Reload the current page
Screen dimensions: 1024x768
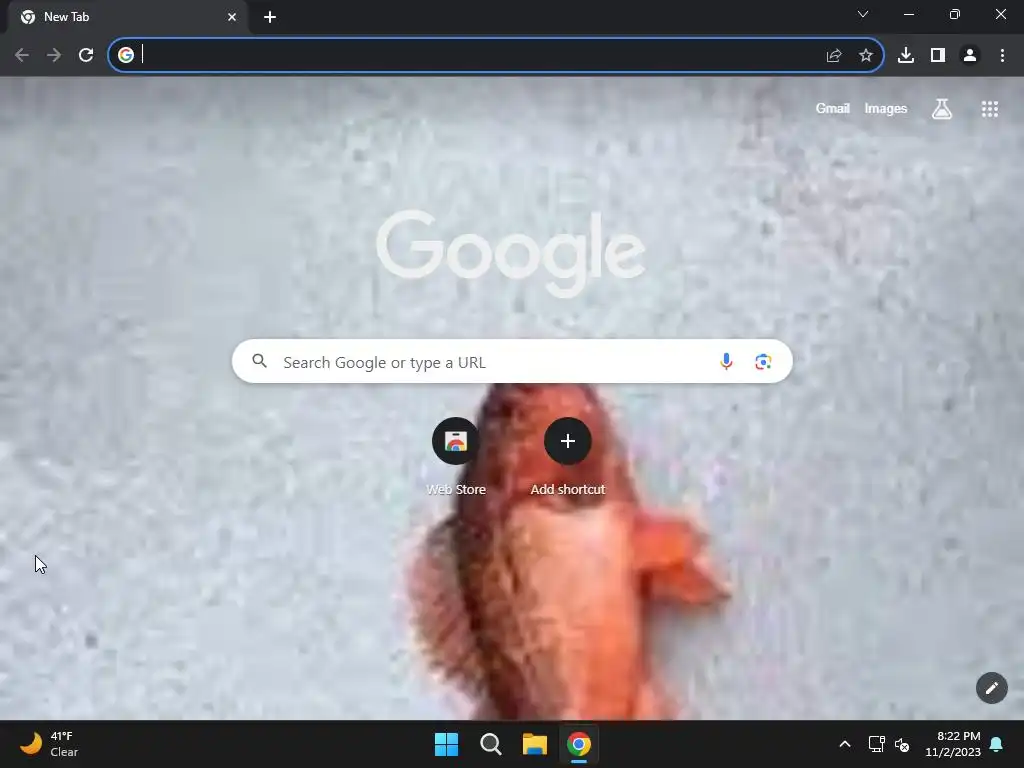point(86,56)
